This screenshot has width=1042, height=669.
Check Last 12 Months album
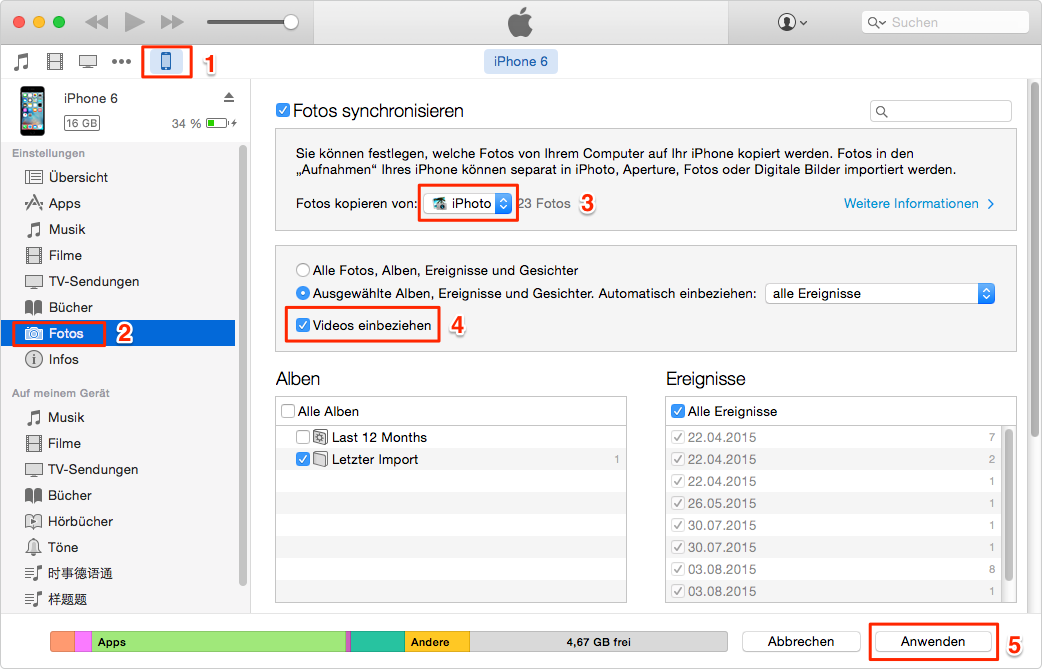click(302, 437)
